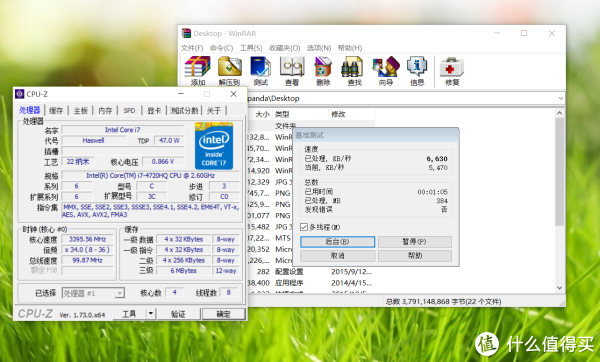600x362 pixels.
Task: Click the i7-4720HQ specification text in CPU-Z
Action: pos(150,176)
